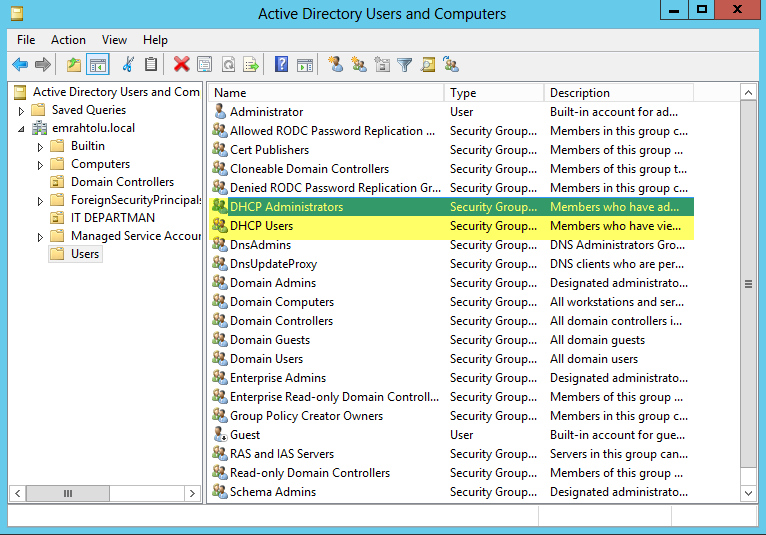The width and height of the screenshot is (766, 535).
Task: Select Domain Controllers in the tree
Action: (122, 182)
